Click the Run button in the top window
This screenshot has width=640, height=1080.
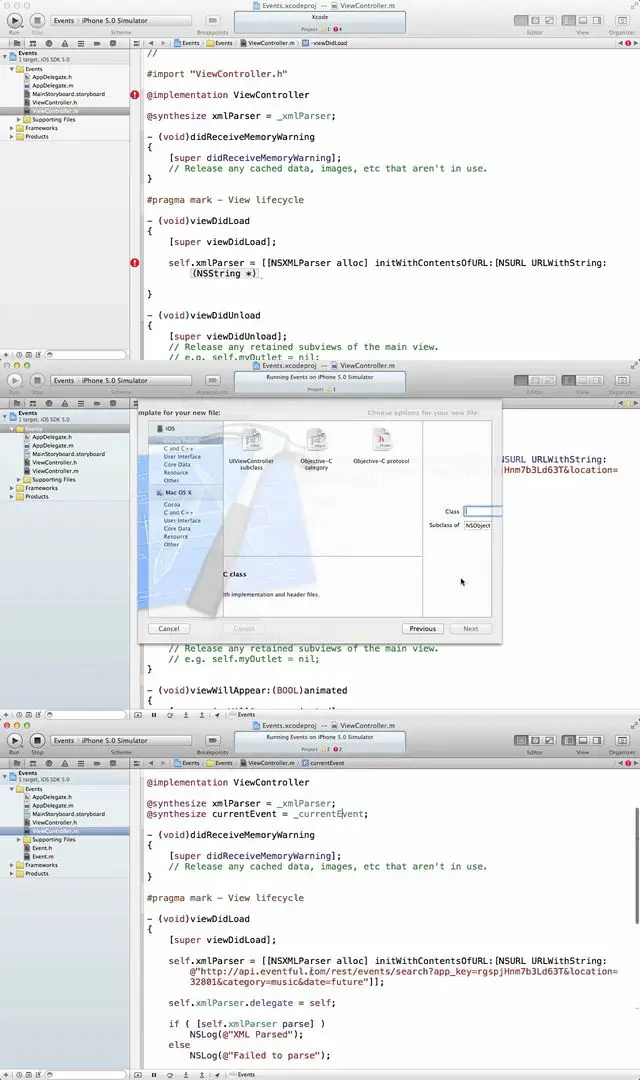coord(14,21)
